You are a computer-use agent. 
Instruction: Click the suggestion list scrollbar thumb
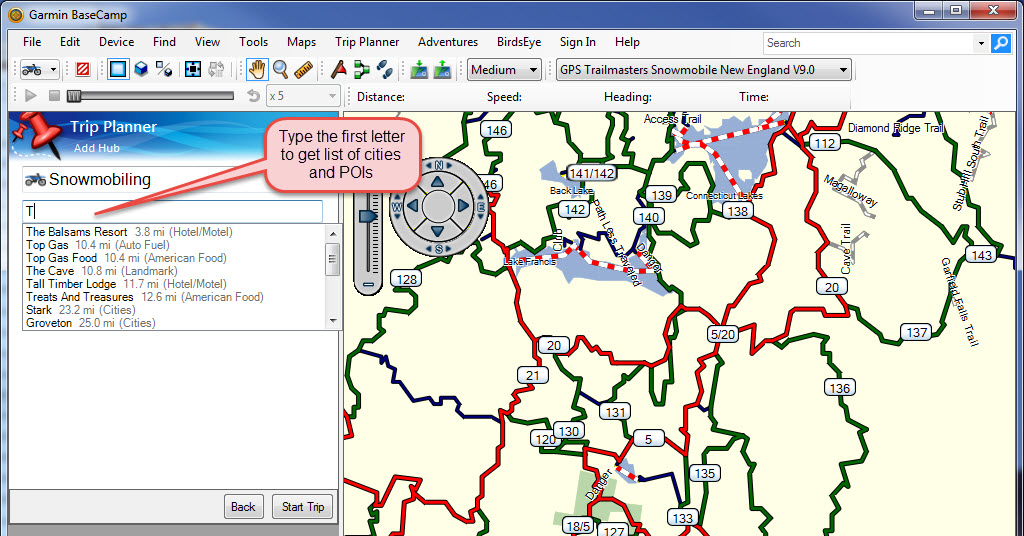pyautogui.click(x=333, y=259)
